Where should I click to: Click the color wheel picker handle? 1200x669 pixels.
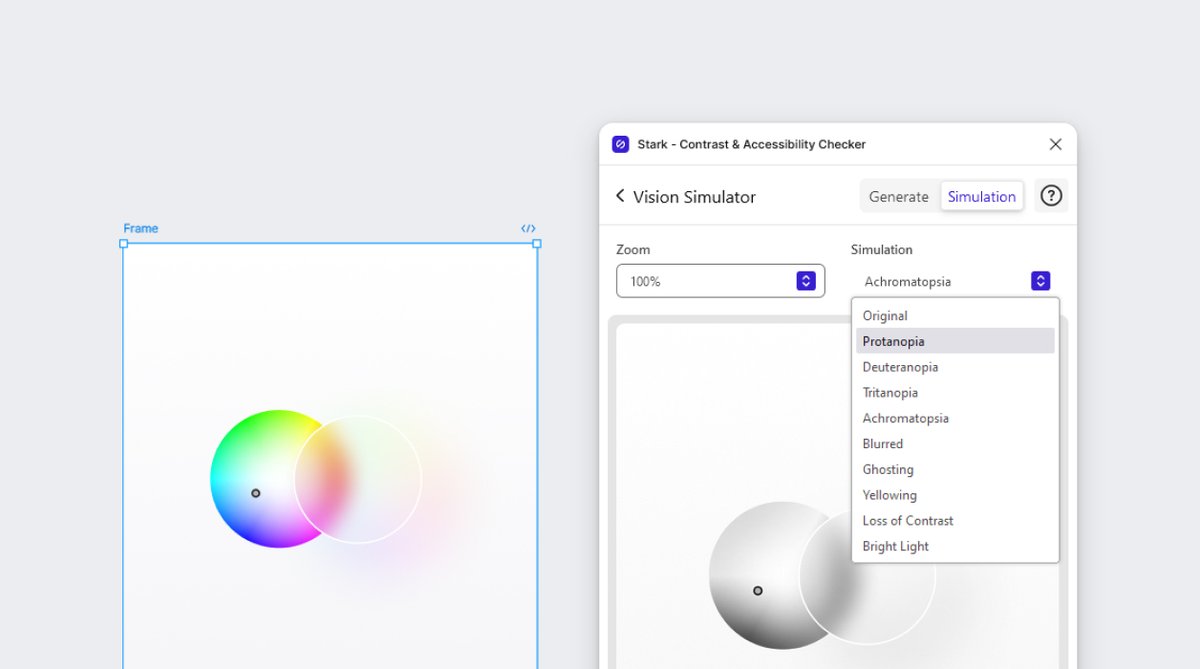[255, 493]
